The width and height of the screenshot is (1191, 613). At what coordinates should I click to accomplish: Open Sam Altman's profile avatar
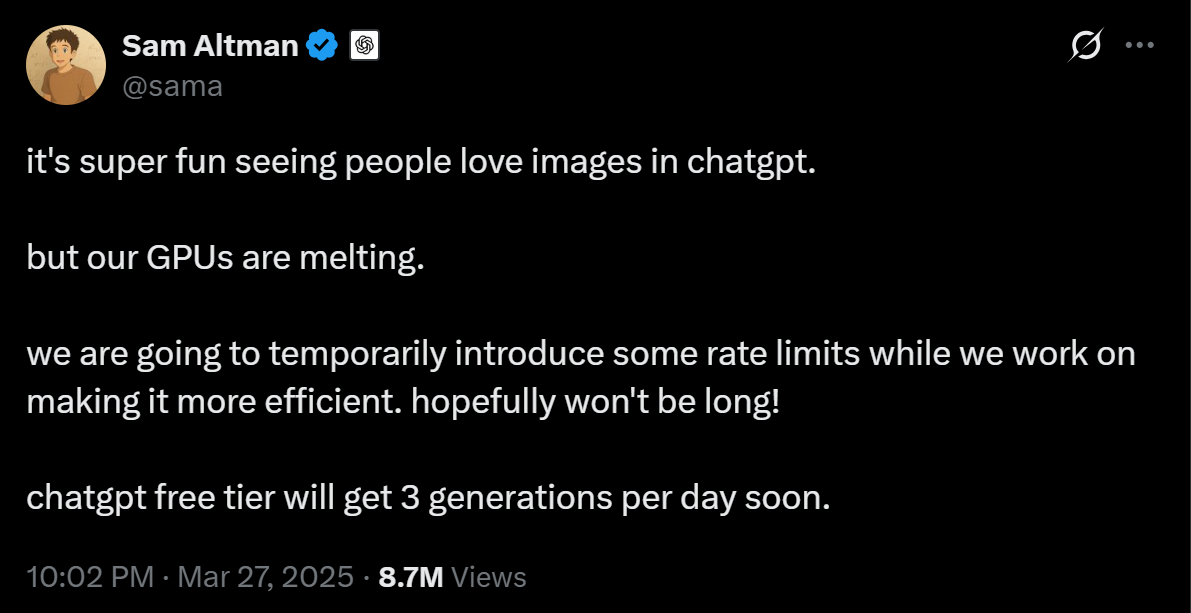(66, 65)
